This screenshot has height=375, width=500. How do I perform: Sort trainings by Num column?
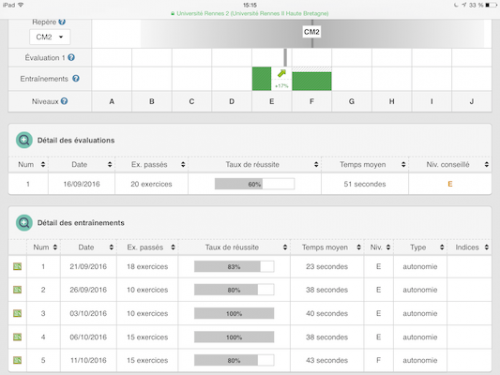pos(55,247)
